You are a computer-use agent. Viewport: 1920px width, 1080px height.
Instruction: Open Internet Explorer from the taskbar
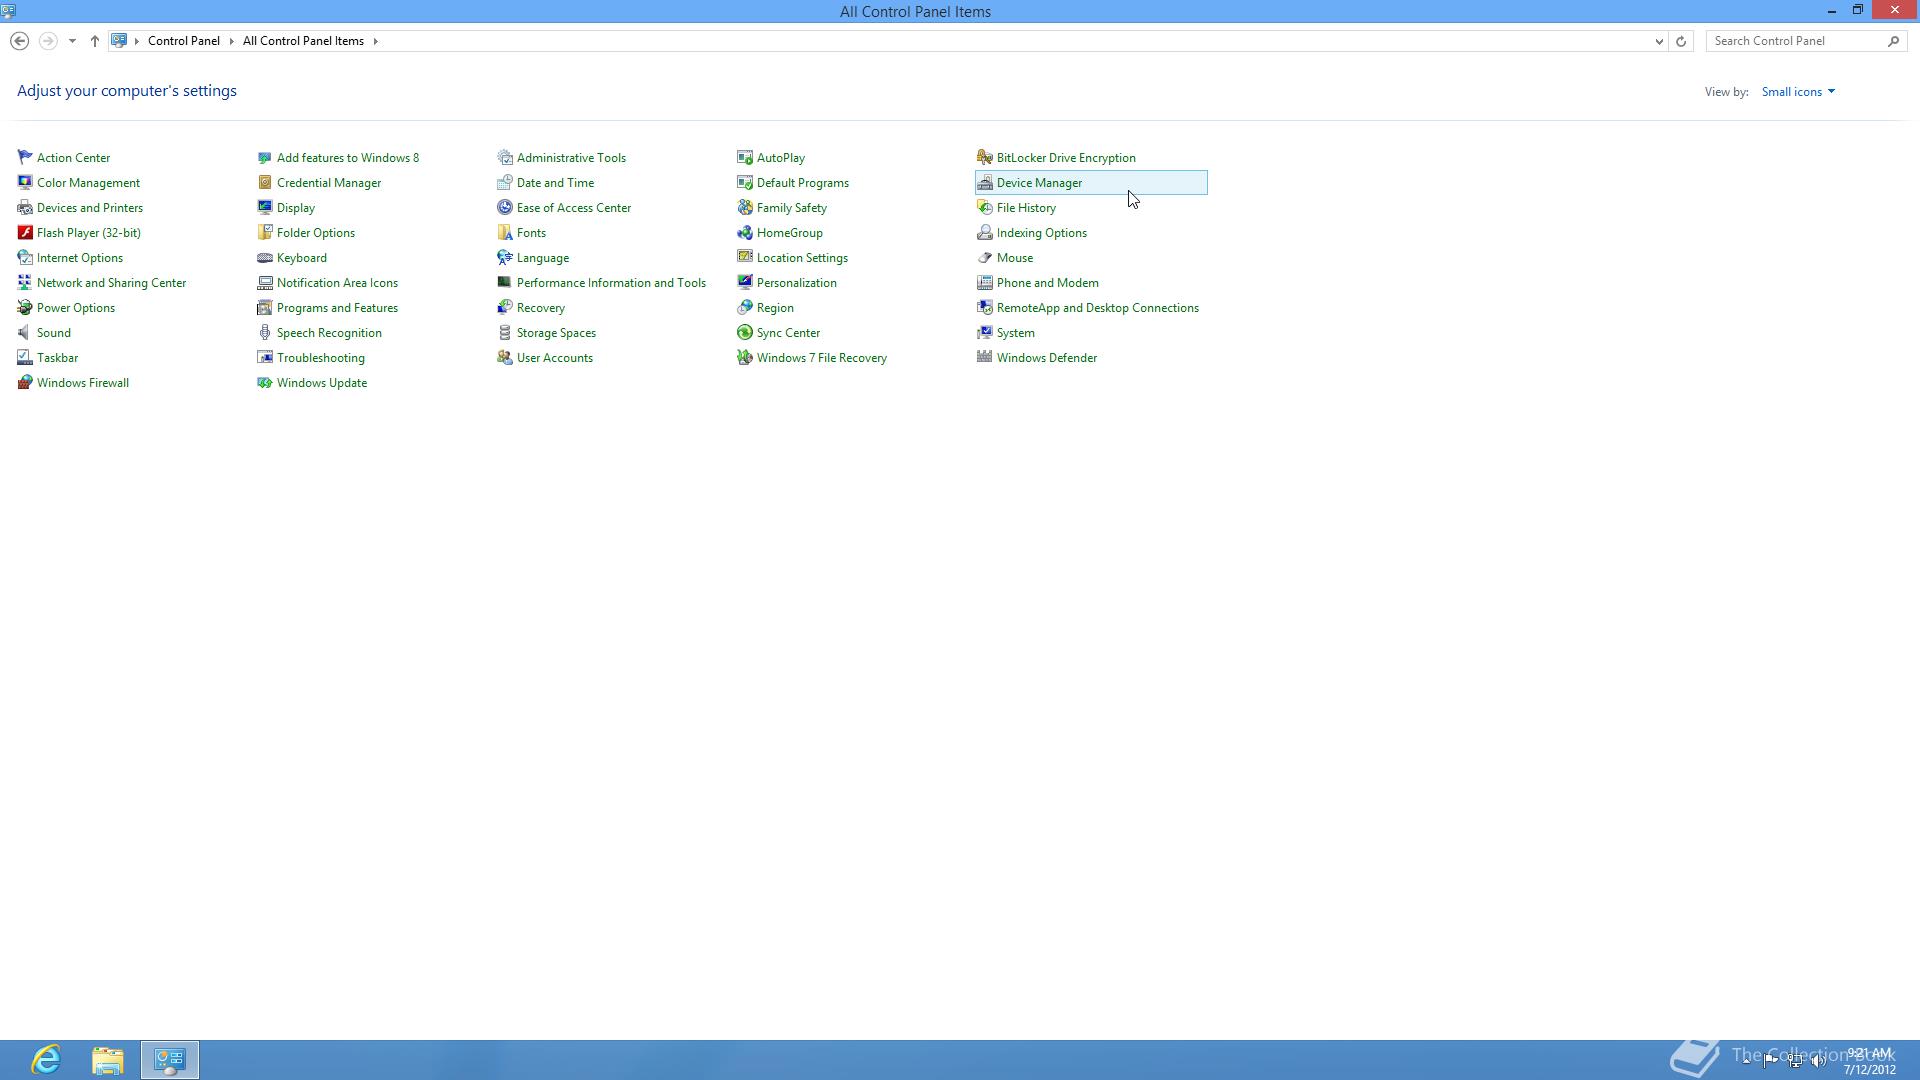46,1060
